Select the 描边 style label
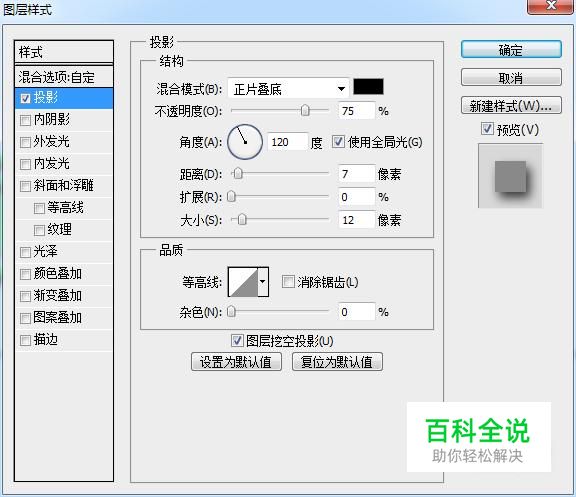 (46, 340)
